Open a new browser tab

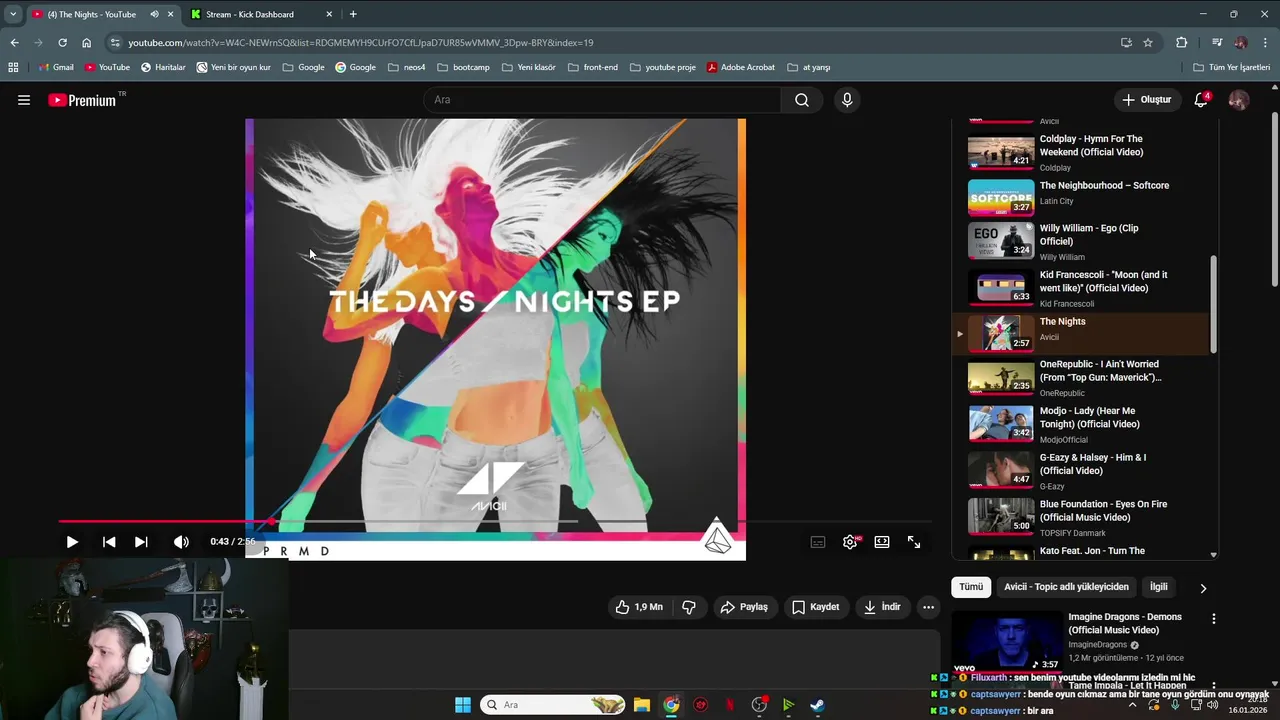pyautogui.click(x=353, y=14)
